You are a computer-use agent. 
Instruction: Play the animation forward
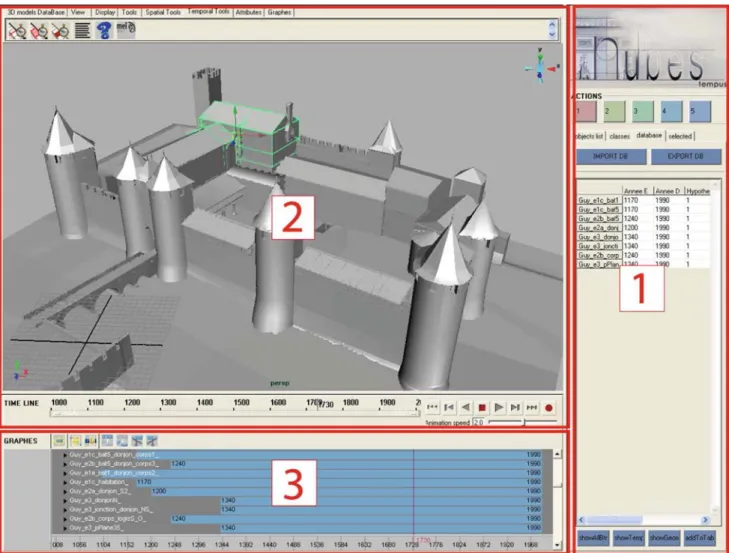click(498, 407)
